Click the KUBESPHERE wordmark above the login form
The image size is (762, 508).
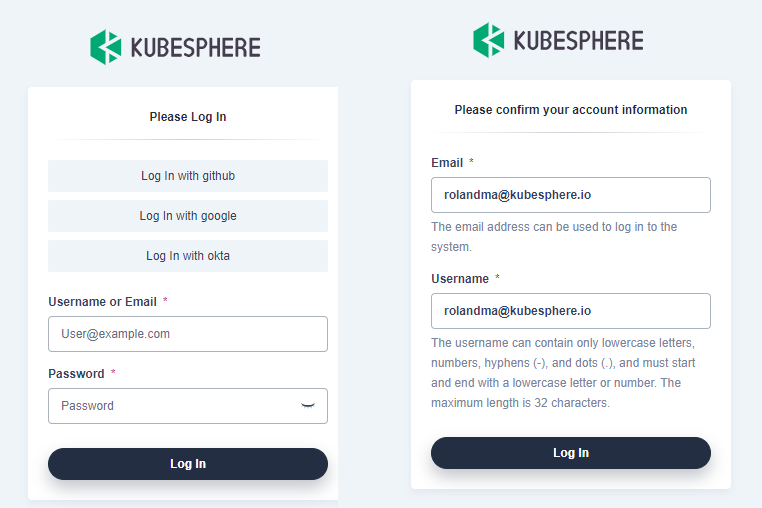point(195,47)
